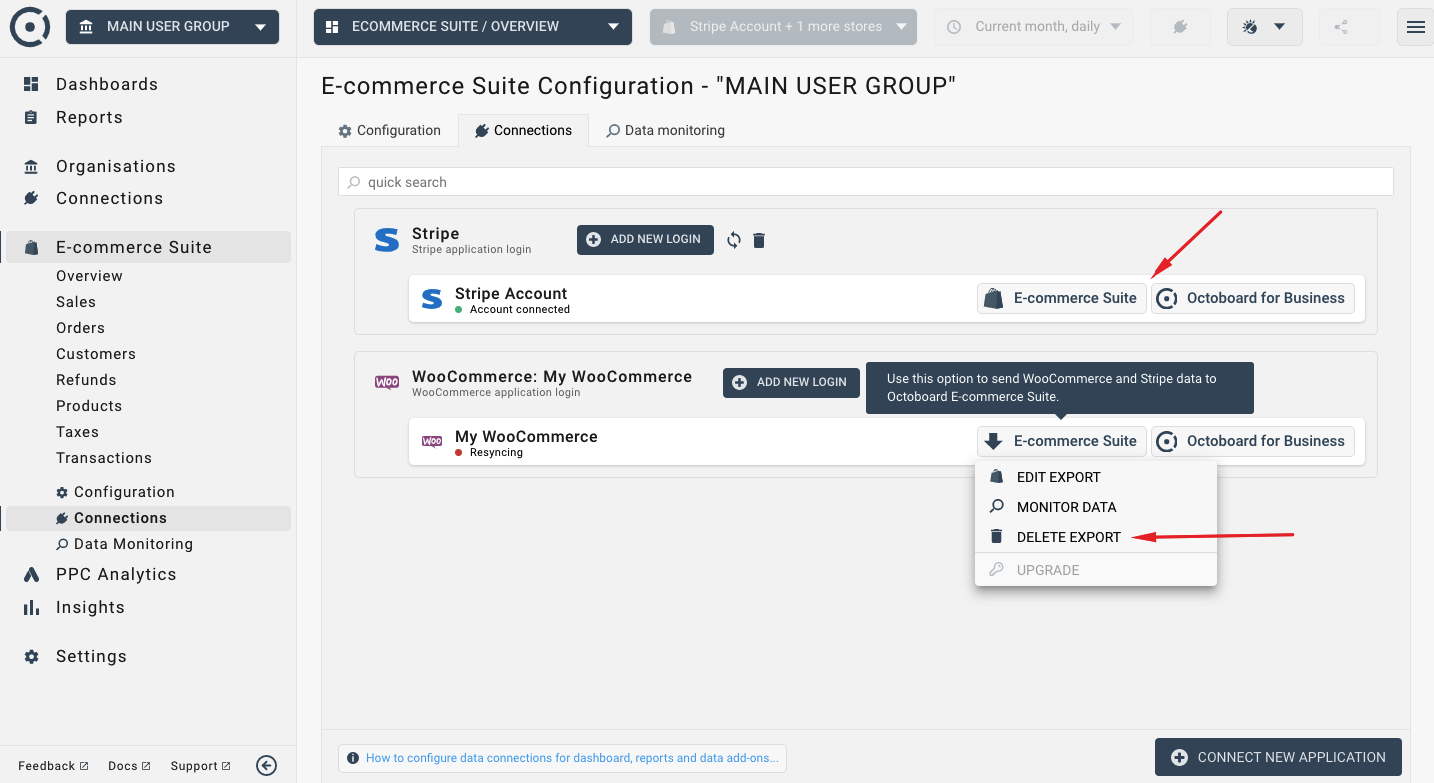
Task: Click the Stripe logo in the Stripe header
Action: point(386,240)
